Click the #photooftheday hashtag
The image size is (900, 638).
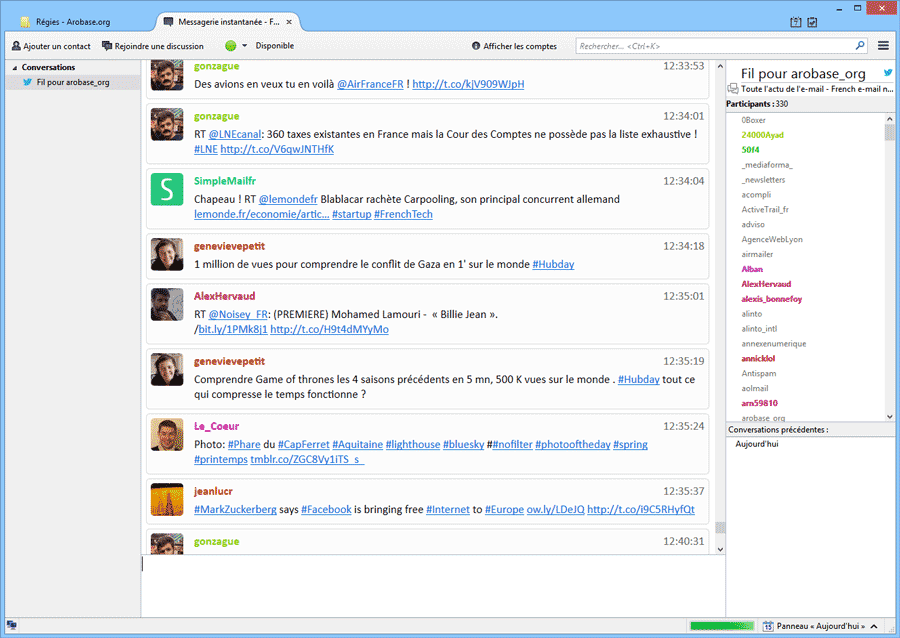[x=572, y=445]
